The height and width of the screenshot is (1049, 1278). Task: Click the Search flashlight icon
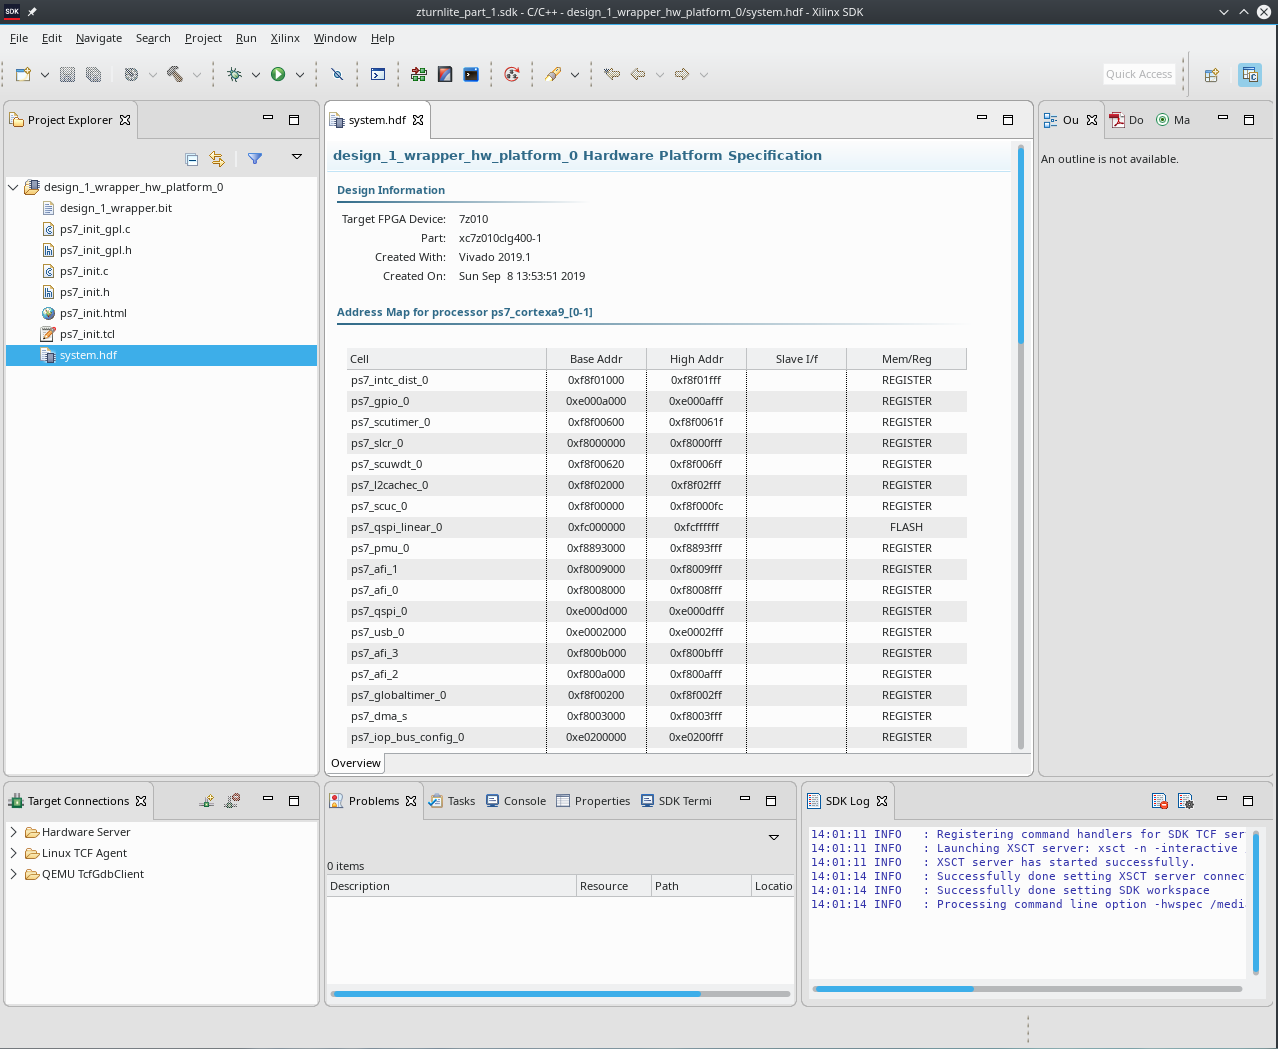[x=553, y=74]
